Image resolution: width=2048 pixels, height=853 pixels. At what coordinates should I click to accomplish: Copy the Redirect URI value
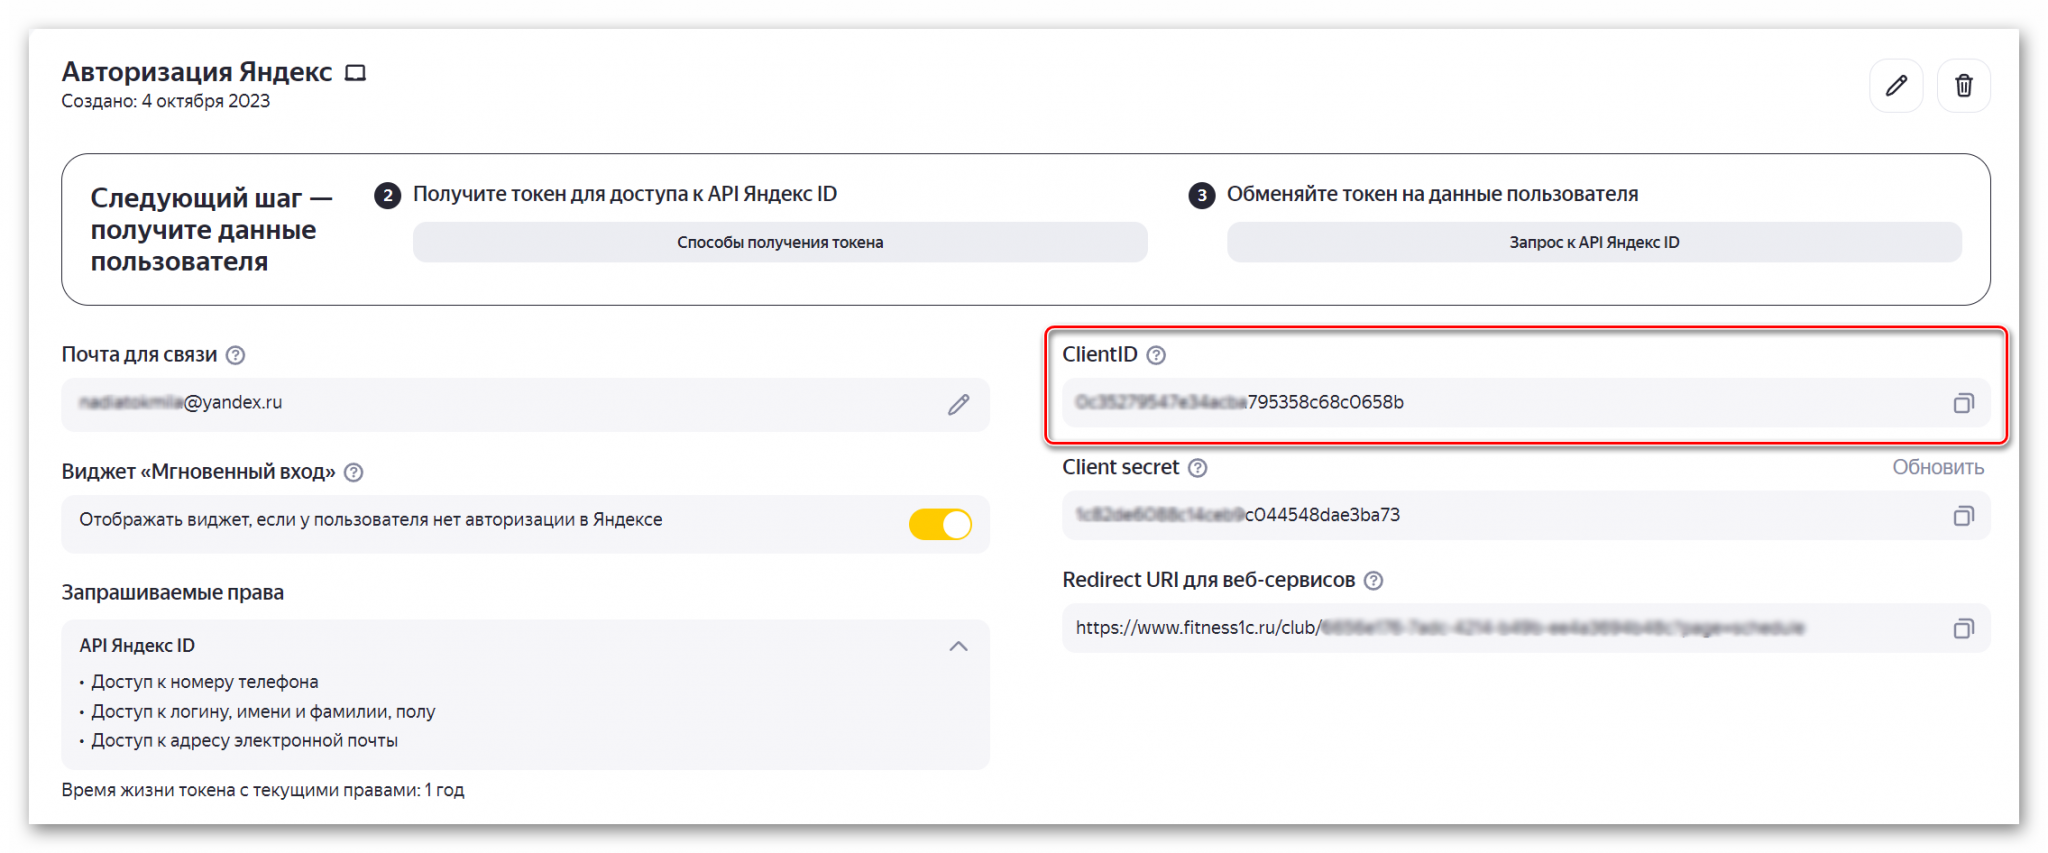(x=1964, y=628)
